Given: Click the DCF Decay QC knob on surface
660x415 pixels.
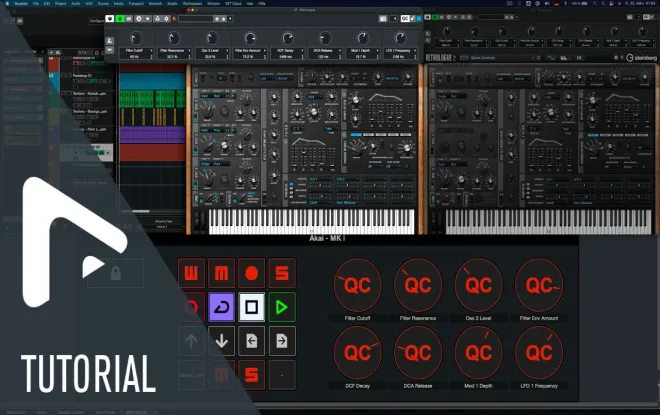Looking at the screenshot, I should [357, 353].
